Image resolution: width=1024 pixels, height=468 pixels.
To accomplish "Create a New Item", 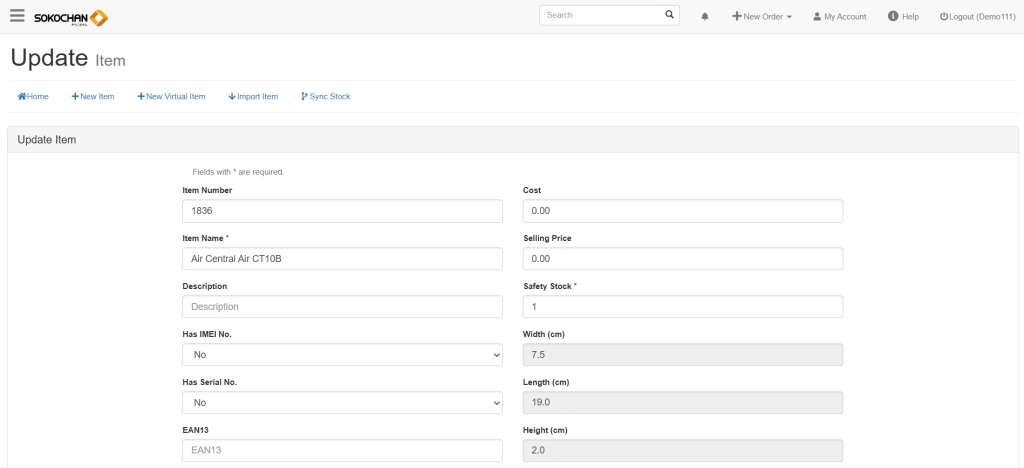I will (93, 97).
